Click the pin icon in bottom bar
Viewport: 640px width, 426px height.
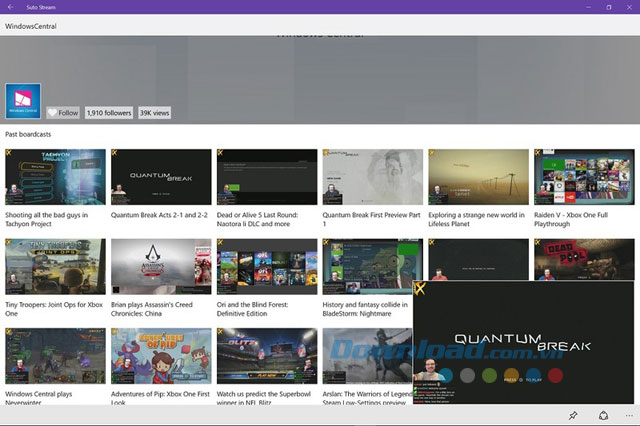point(573,415)
